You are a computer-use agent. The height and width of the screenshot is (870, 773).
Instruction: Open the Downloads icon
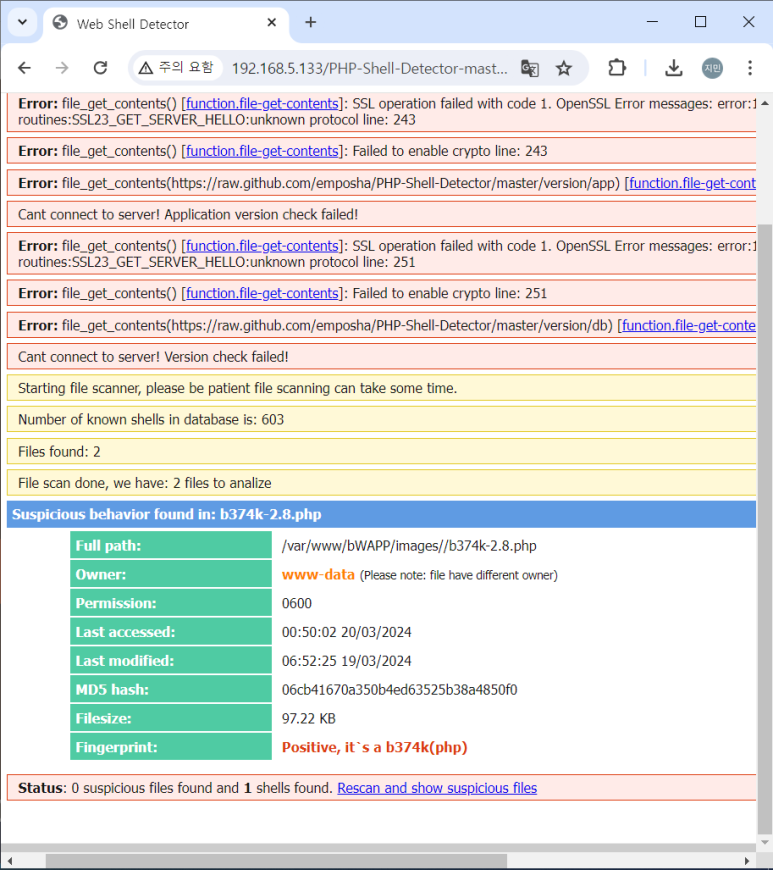674,68
